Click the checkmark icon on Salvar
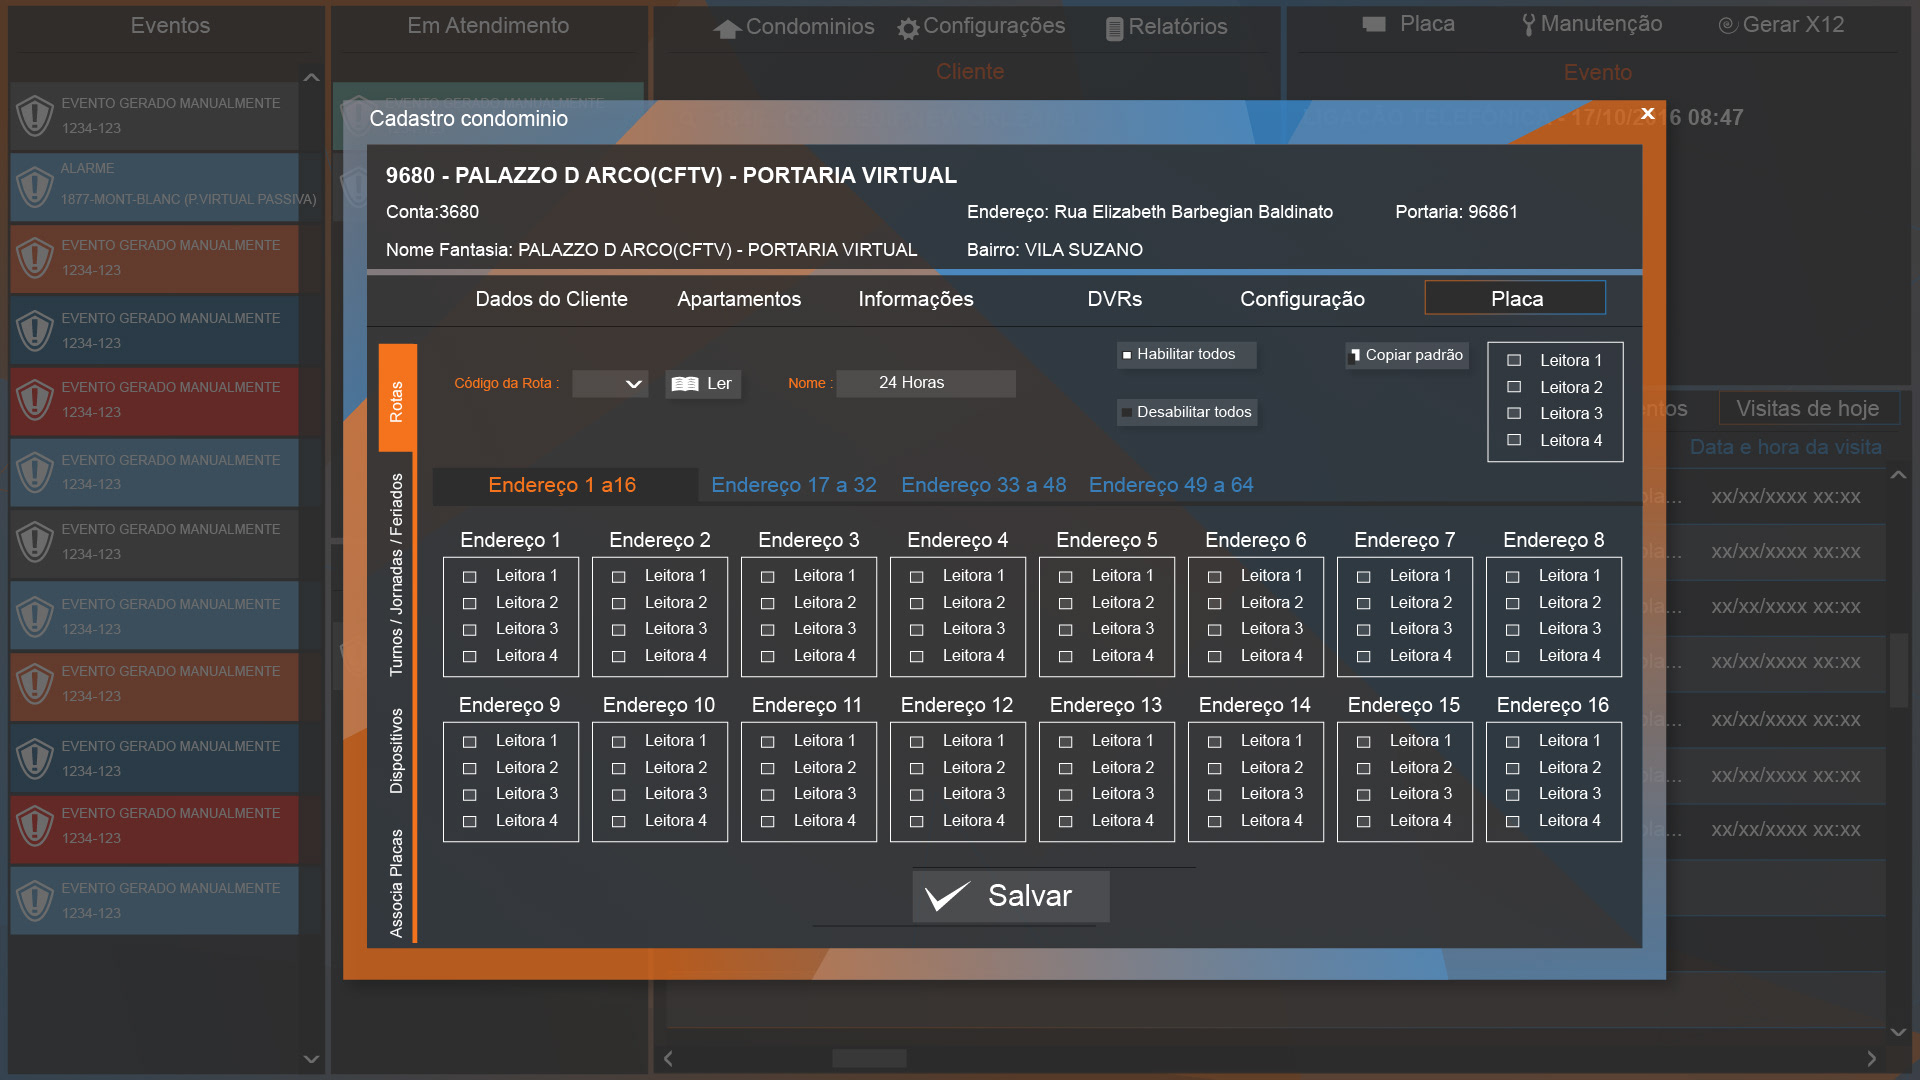The width and height of the screenshot is (1920, 1080). tap(947, 896)
